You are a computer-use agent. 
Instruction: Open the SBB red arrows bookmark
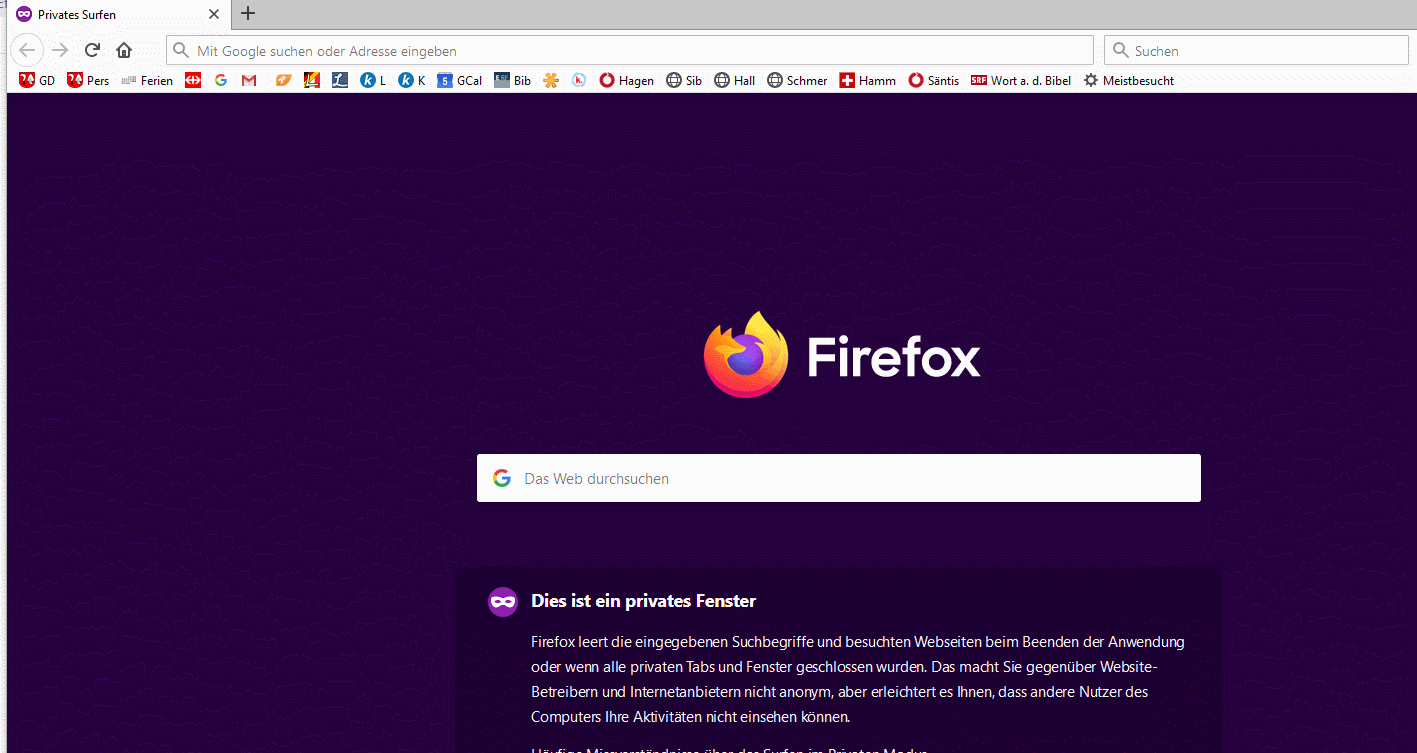click(193, 81)
